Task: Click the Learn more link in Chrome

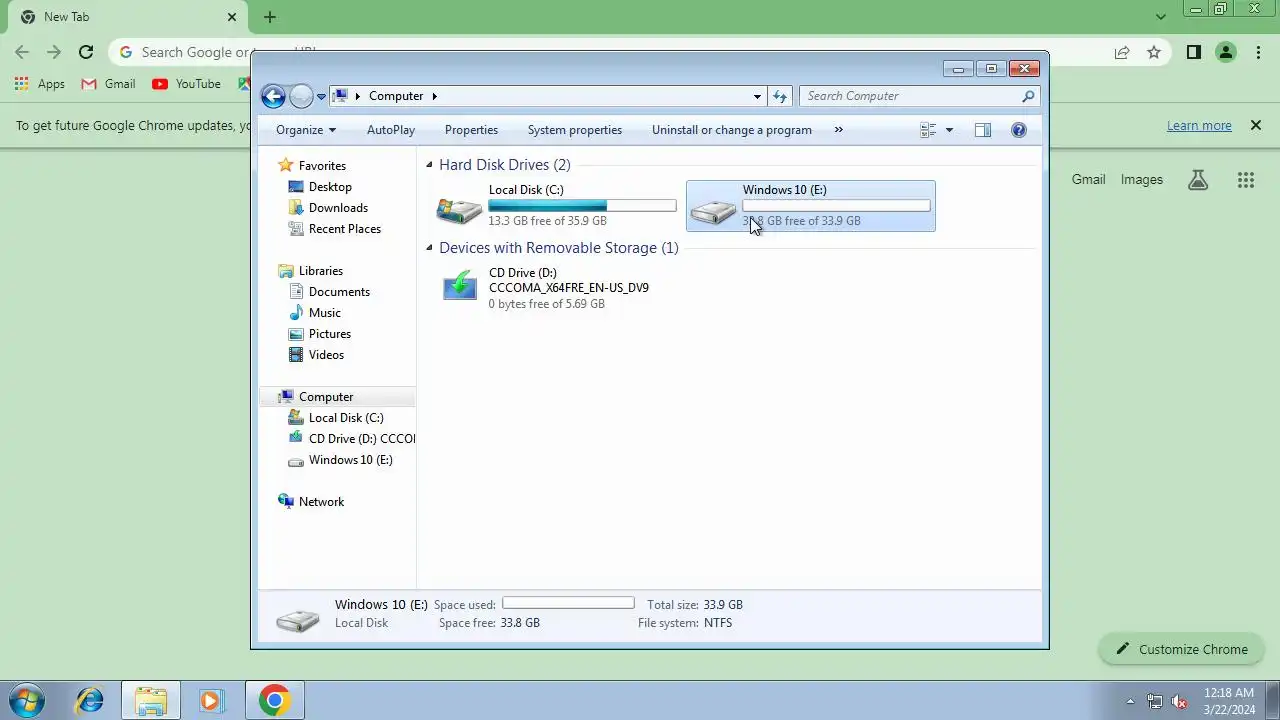Action: pyautogui.click(x=1199, y=126)
